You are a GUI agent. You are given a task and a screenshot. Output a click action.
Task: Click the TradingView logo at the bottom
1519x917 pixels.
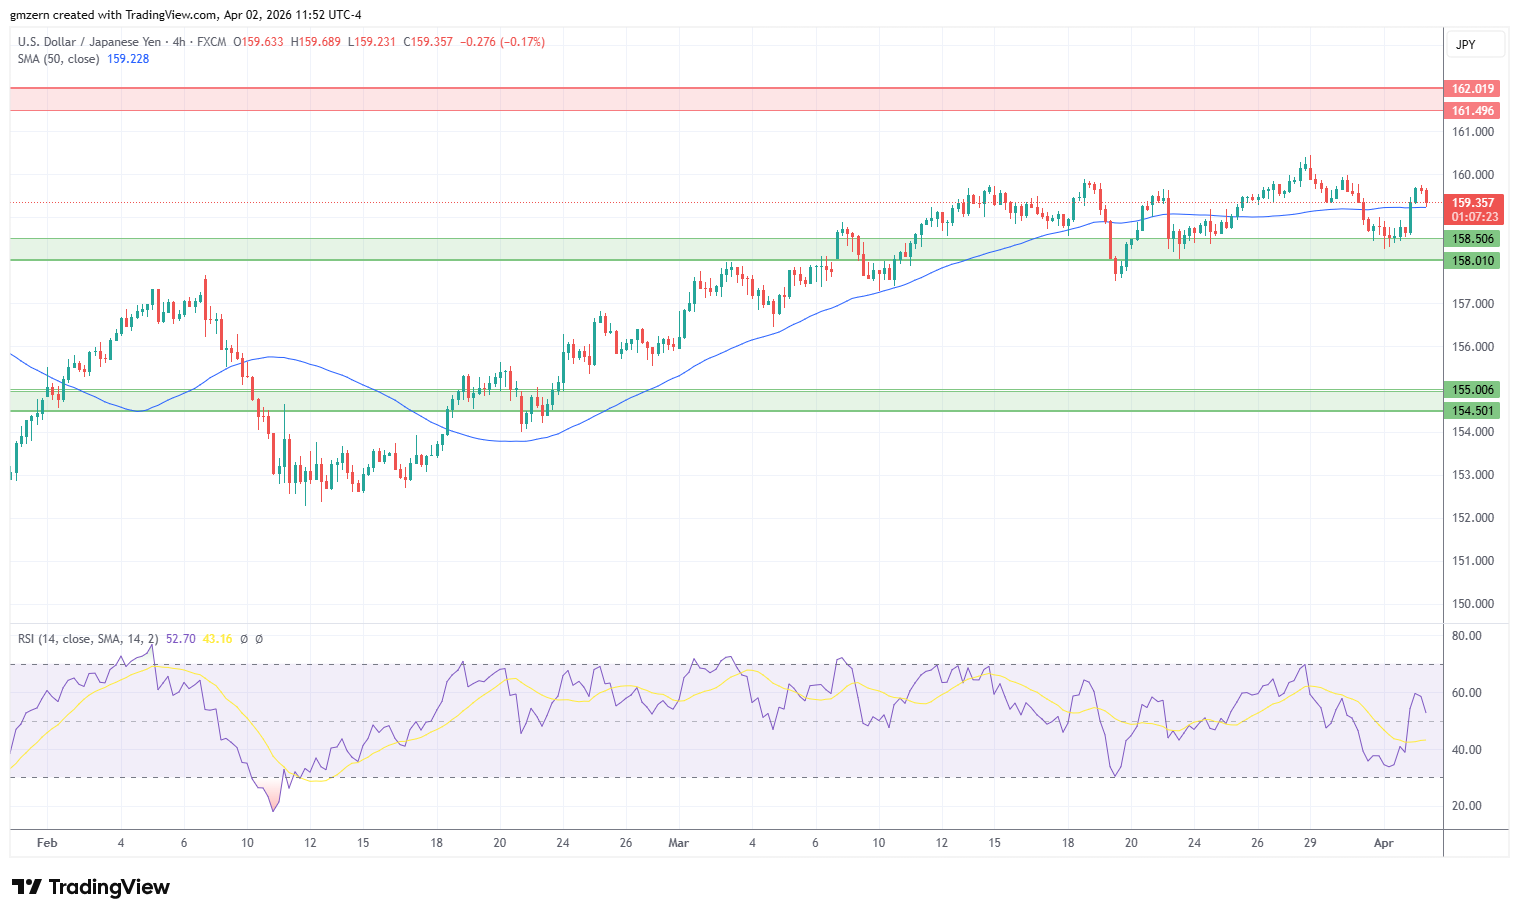click(91, 887)
